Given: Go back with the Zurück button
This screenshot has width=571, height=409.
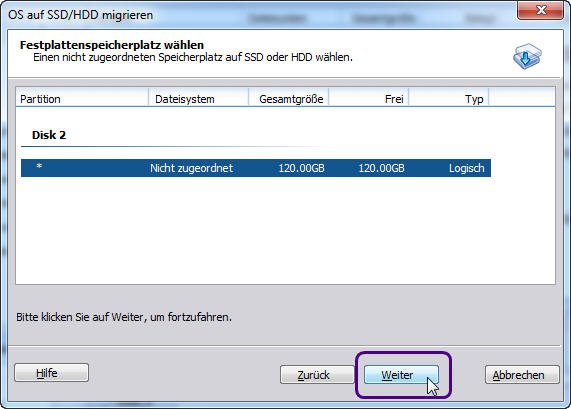Looking at the screenshot, I should pos(316,375).
